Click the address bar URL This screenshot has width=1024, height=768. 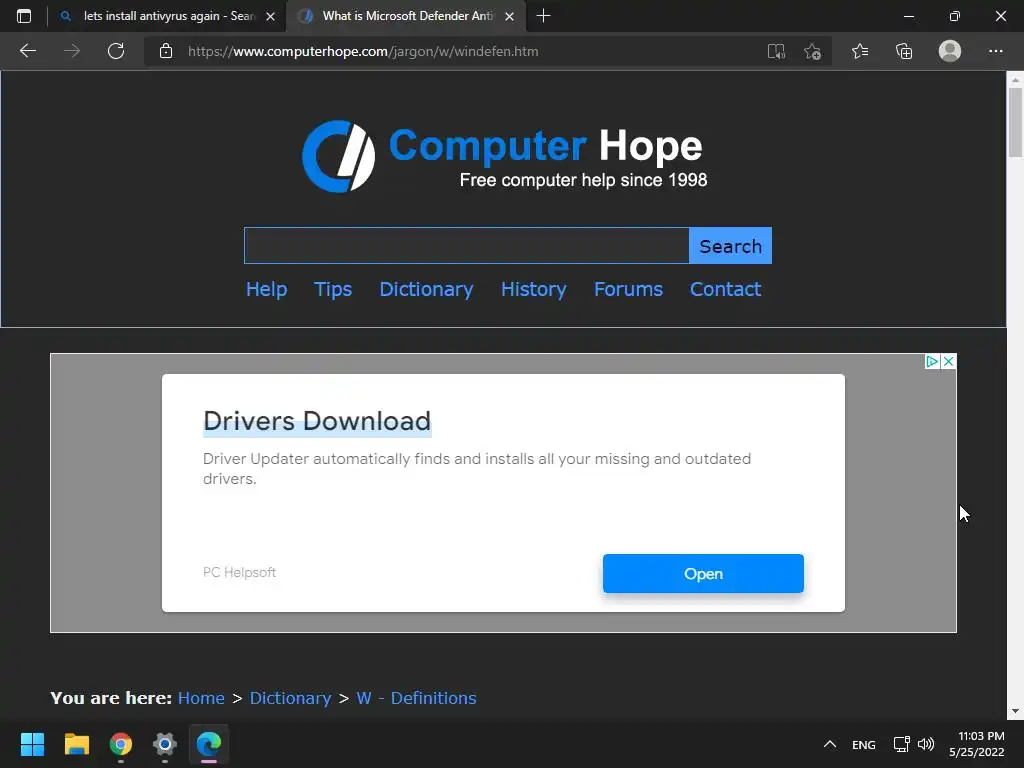363,51
